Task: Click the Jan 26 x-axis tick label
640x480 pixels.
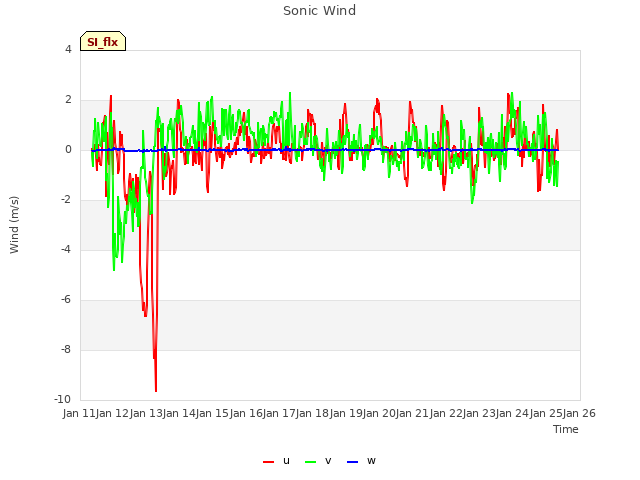Action: [x=579, y=413]
